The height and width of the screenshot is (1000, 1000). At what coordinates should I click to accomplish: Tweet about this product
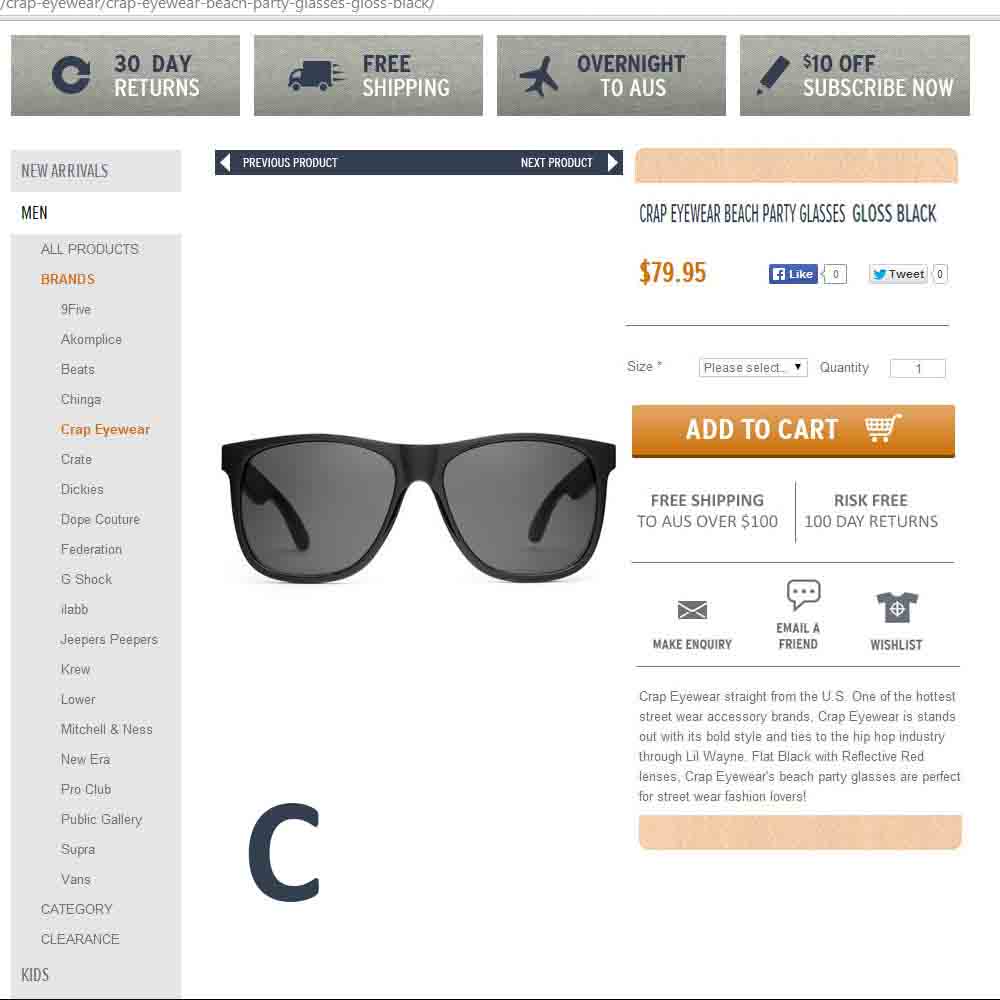click(899, 274)
